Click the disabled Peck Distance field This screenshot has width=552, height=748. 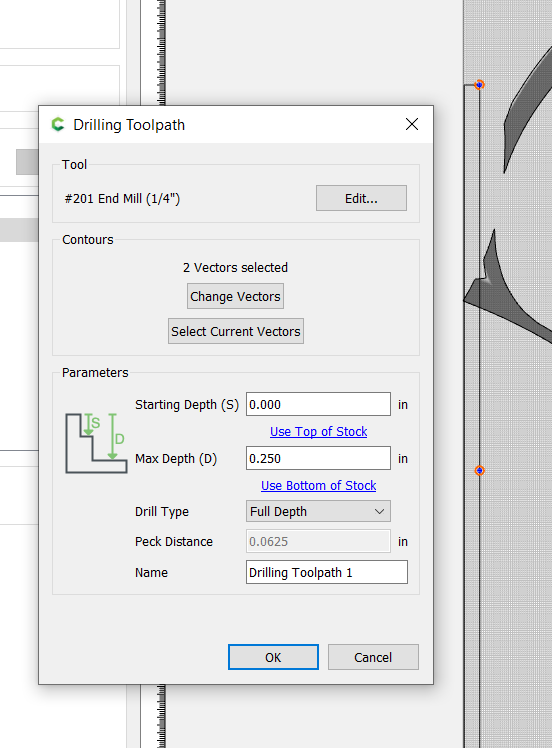coord(318,541)
